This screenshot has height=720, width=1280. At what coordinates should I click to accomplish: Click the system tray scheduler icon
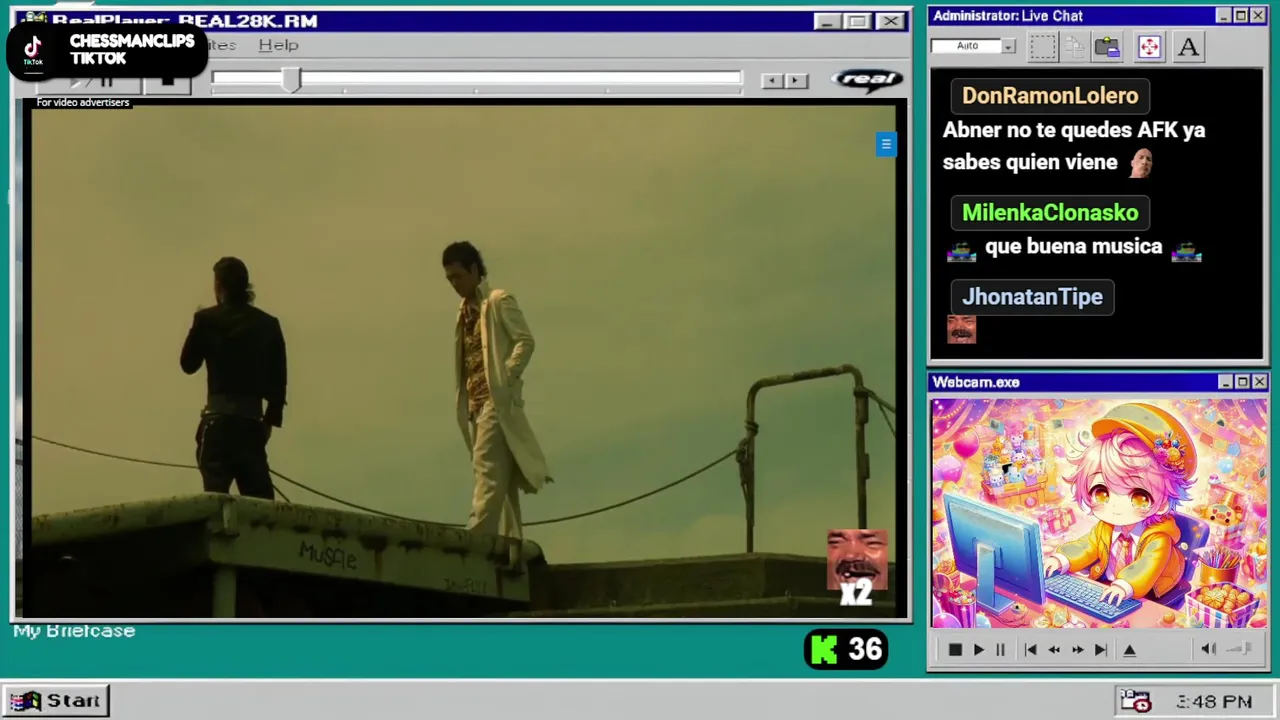[1135, 701]
